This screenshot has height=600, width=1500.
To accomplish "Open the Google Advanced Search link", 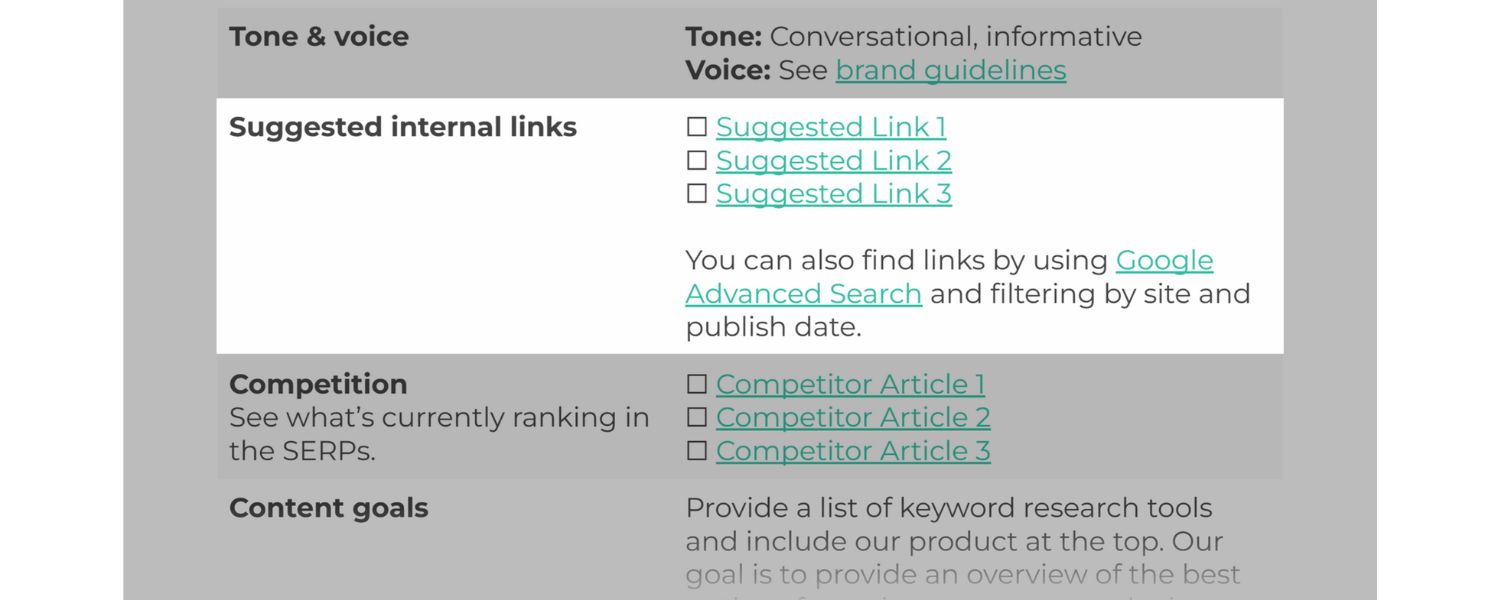I will coord(1164,260).
